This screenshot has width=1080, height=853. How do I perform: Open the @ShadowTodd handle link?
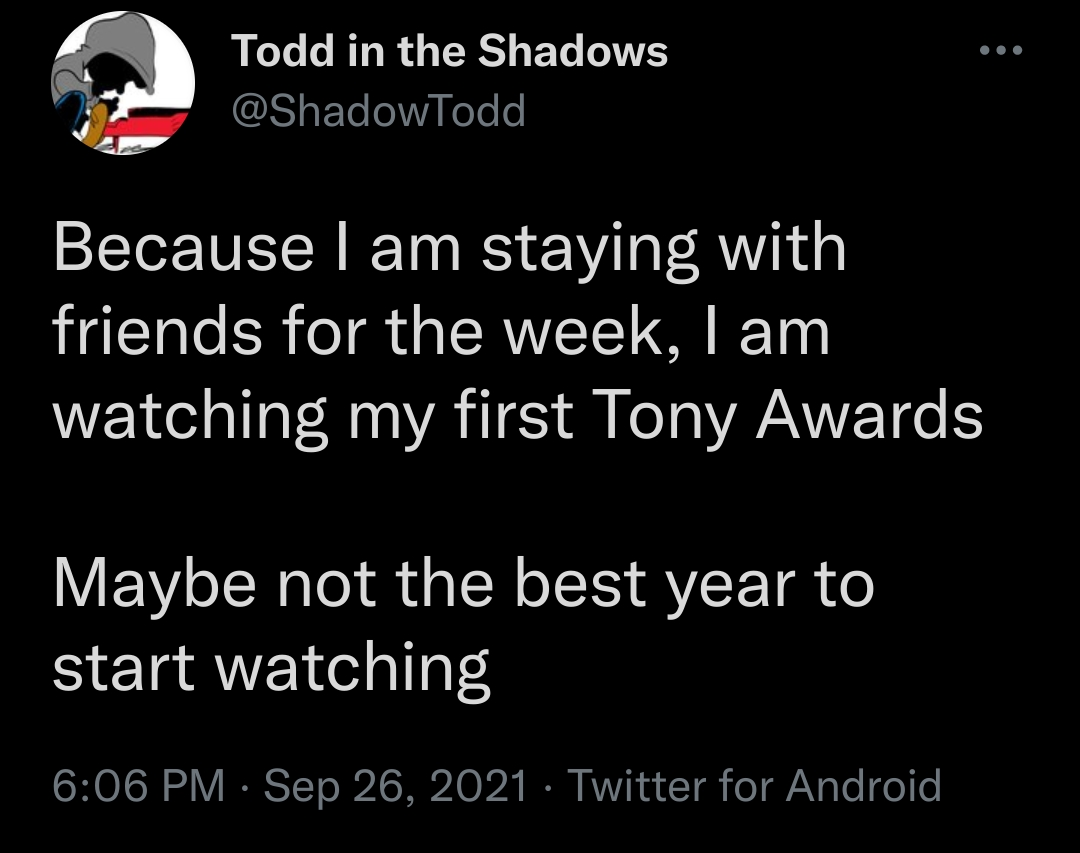379,111
